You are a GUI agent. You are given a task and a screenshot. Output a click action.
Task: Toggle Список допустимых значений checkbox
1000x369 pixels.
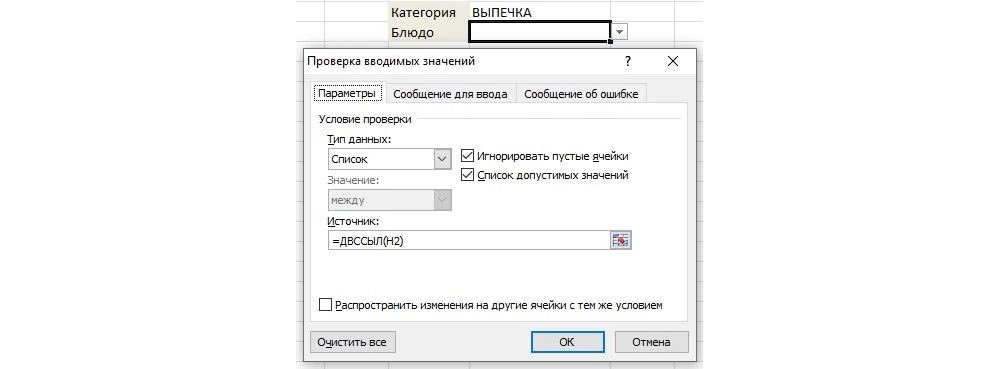(467, 175)
